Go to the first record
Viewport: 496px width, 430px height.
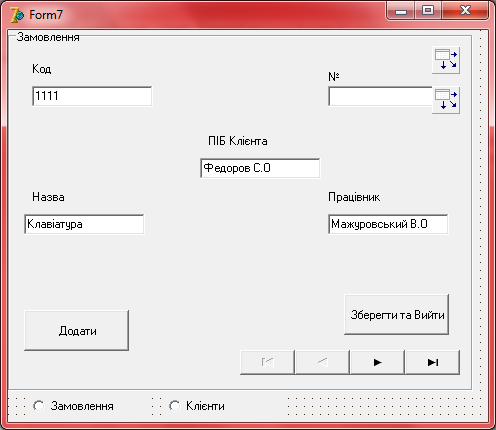(267, 362)
